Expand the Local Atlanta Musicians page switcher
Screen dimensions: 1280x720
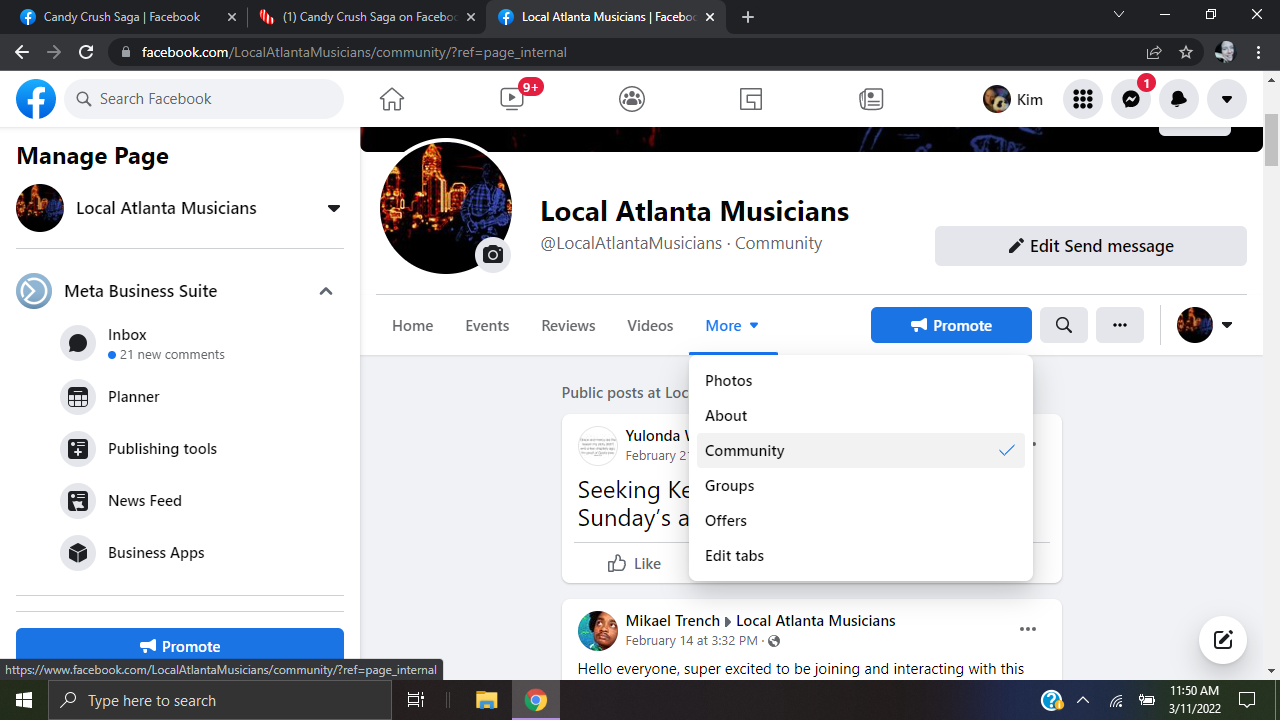point(334,208)
